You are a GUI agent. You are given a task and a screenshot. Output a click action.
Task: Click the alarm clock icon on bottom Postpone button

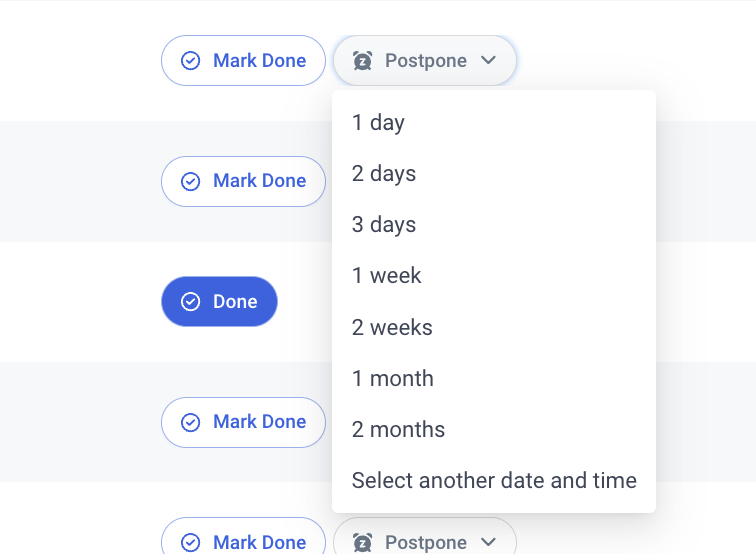tap(362, 542)
